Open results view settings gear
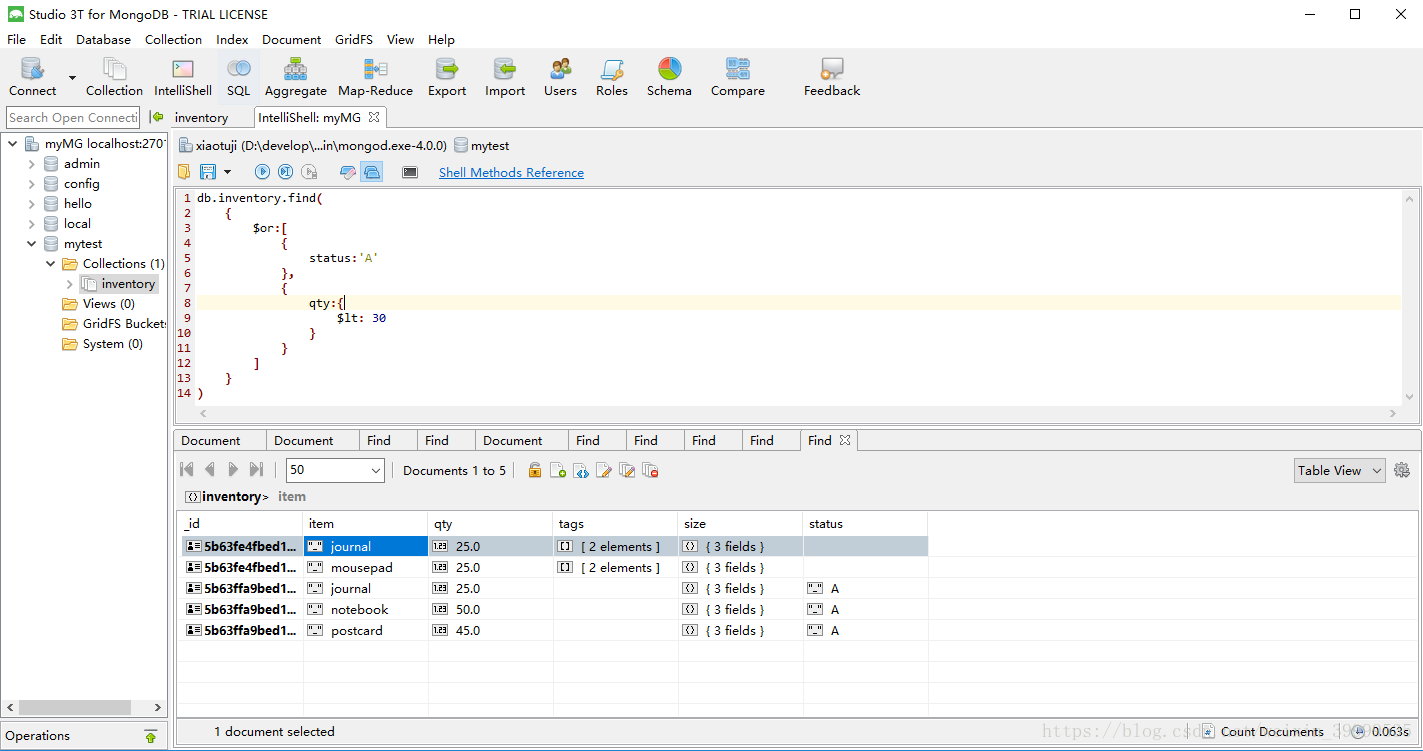 click(x=1402, y=470)
